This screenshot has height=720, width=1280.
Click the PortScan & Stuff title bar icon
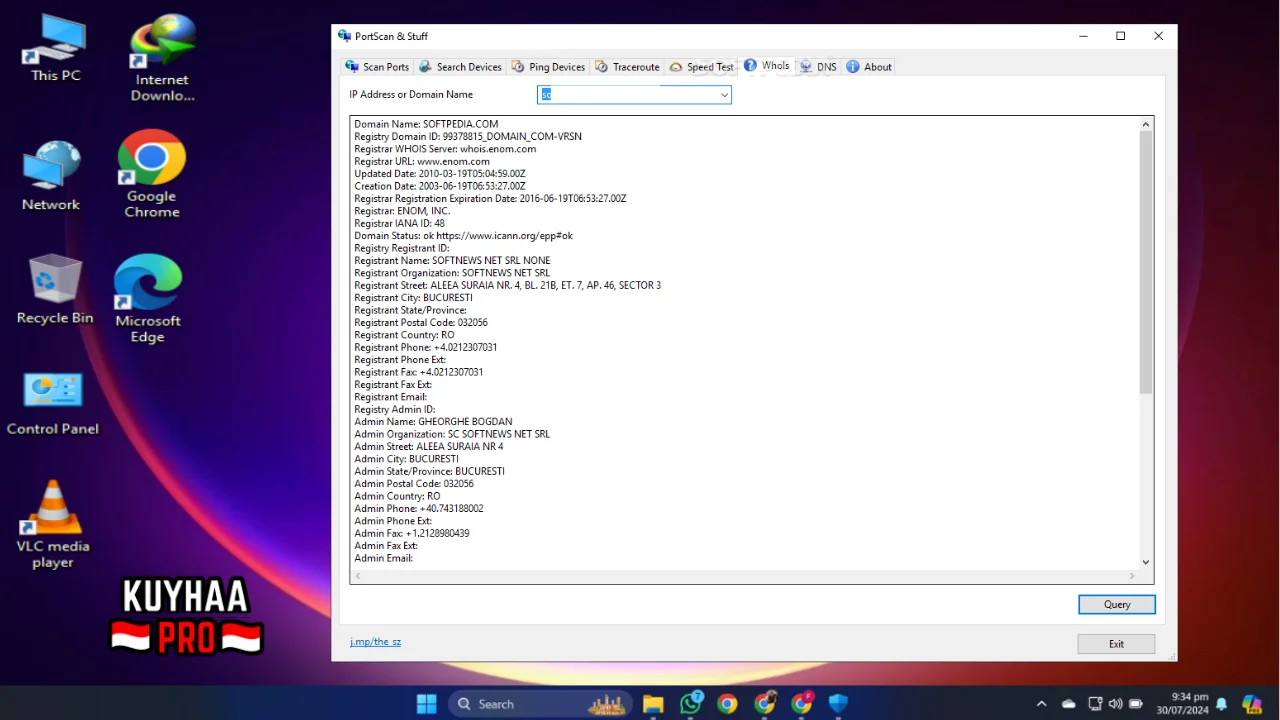coord(345,36)
